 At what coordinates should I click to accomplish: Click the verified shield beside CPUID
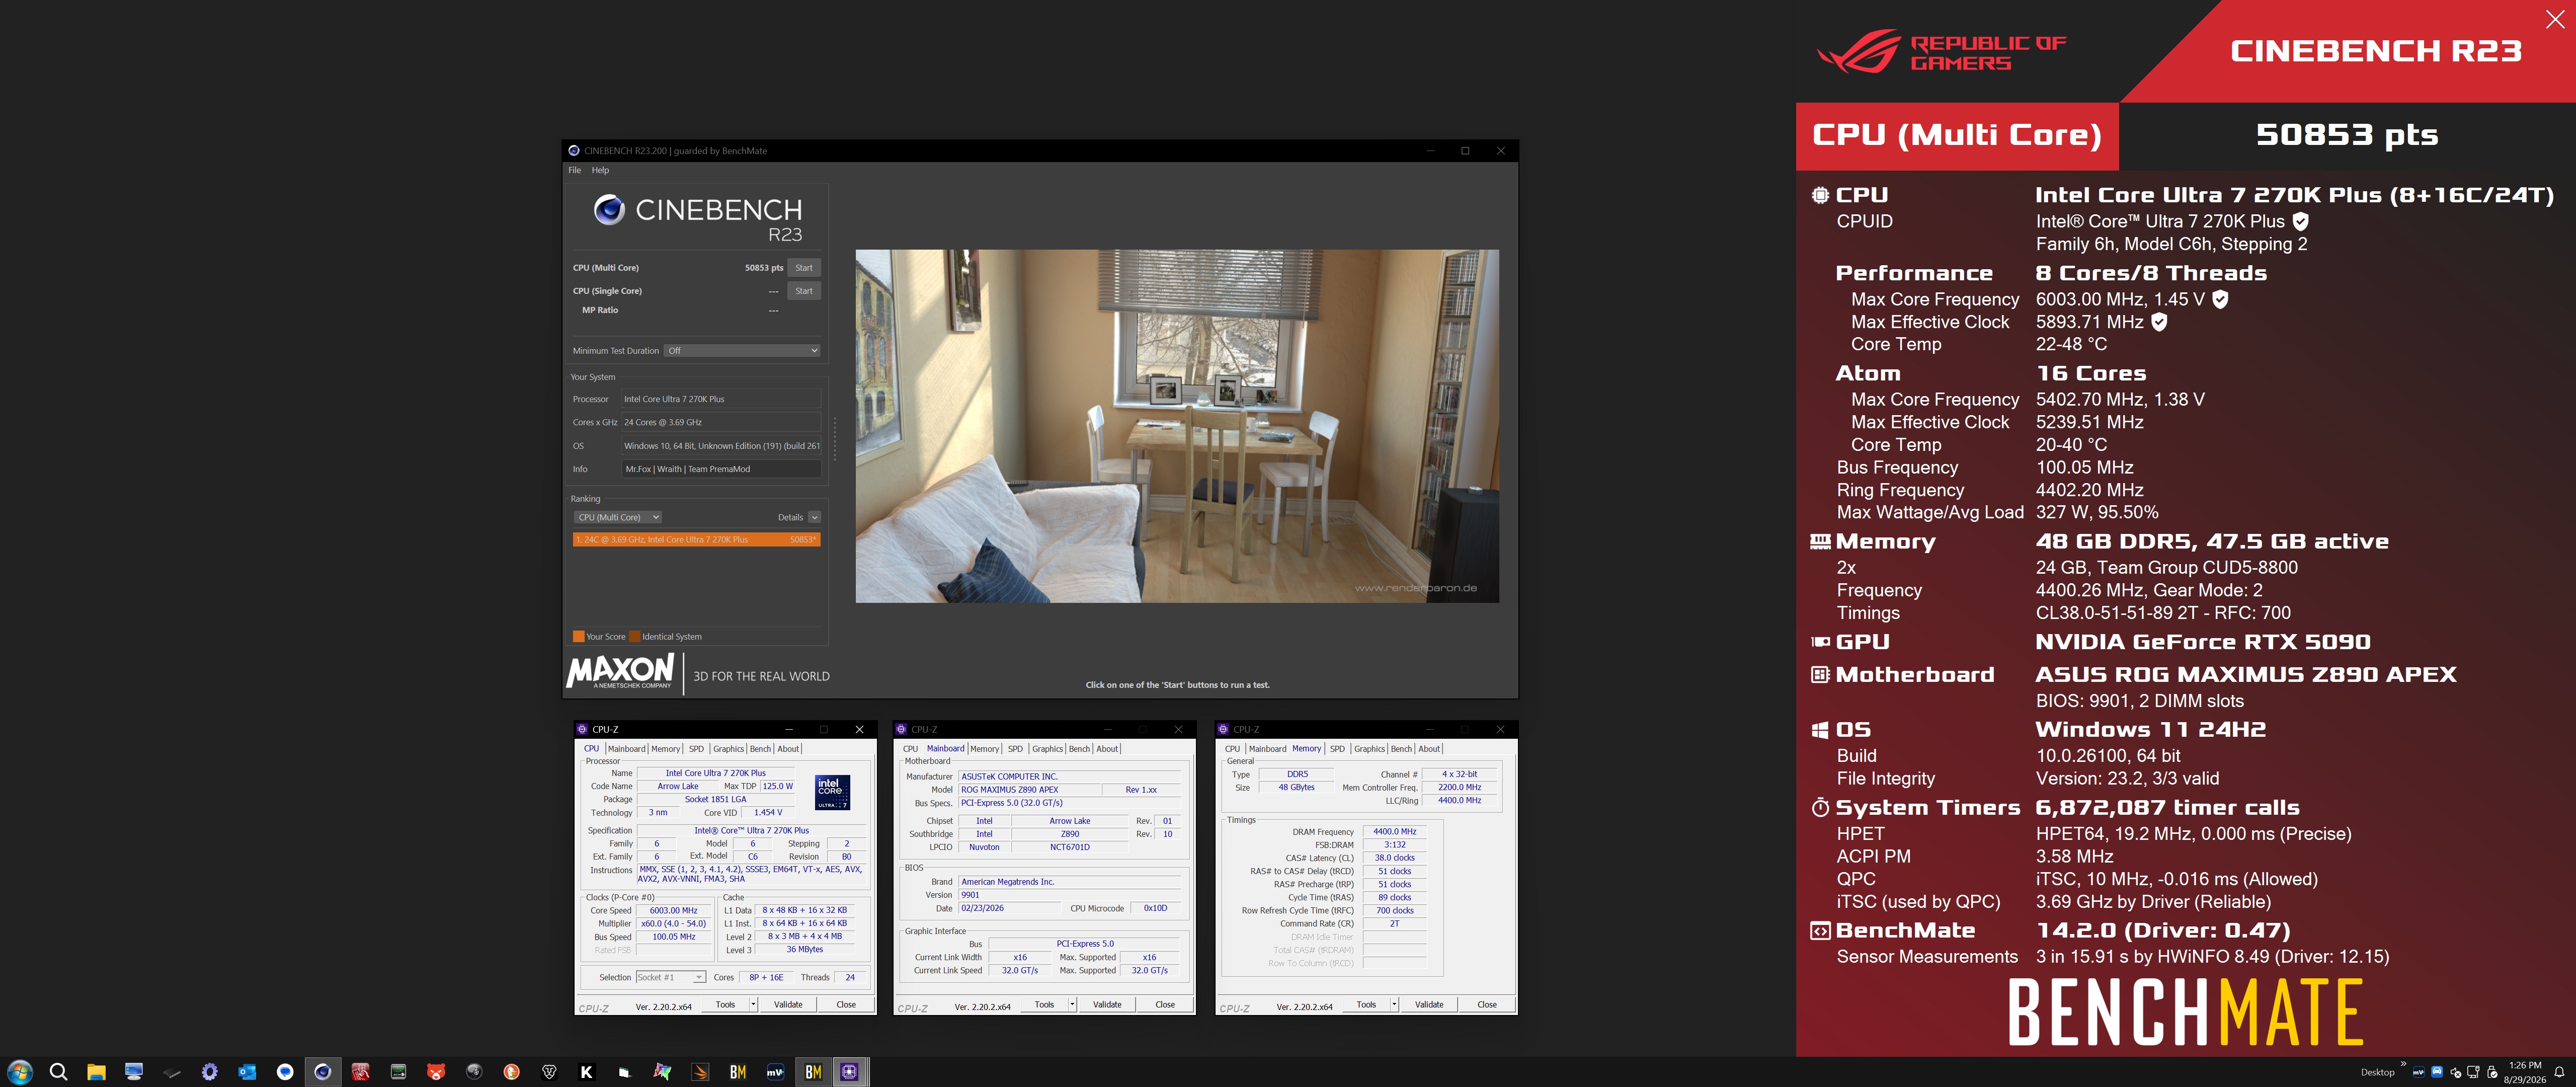[x=2300, y=221]
